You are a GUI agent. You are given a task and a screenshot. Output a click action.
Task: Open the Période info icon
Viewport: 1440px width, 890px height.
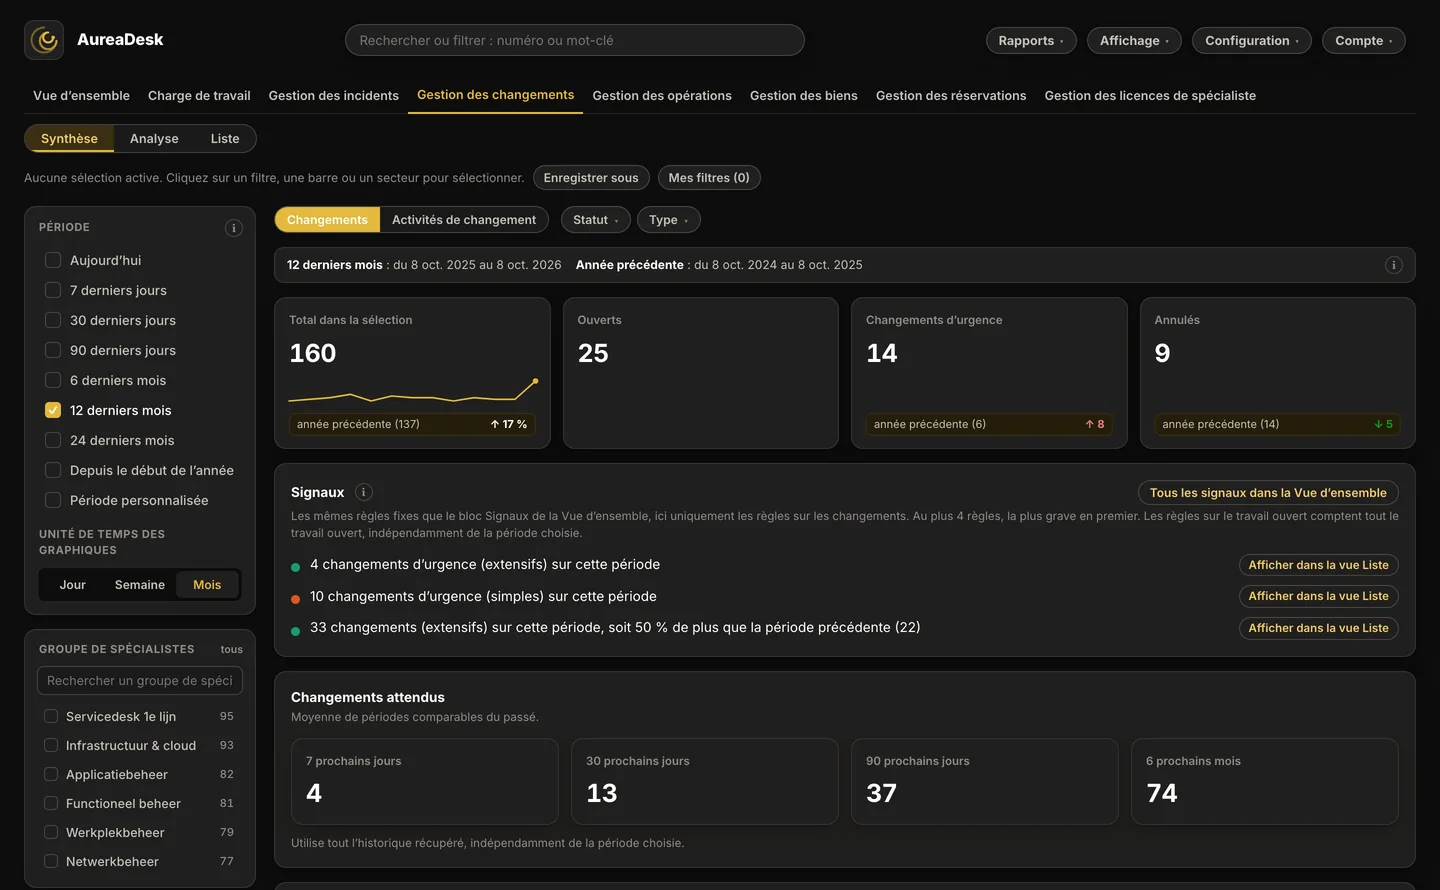coord(234,228)
